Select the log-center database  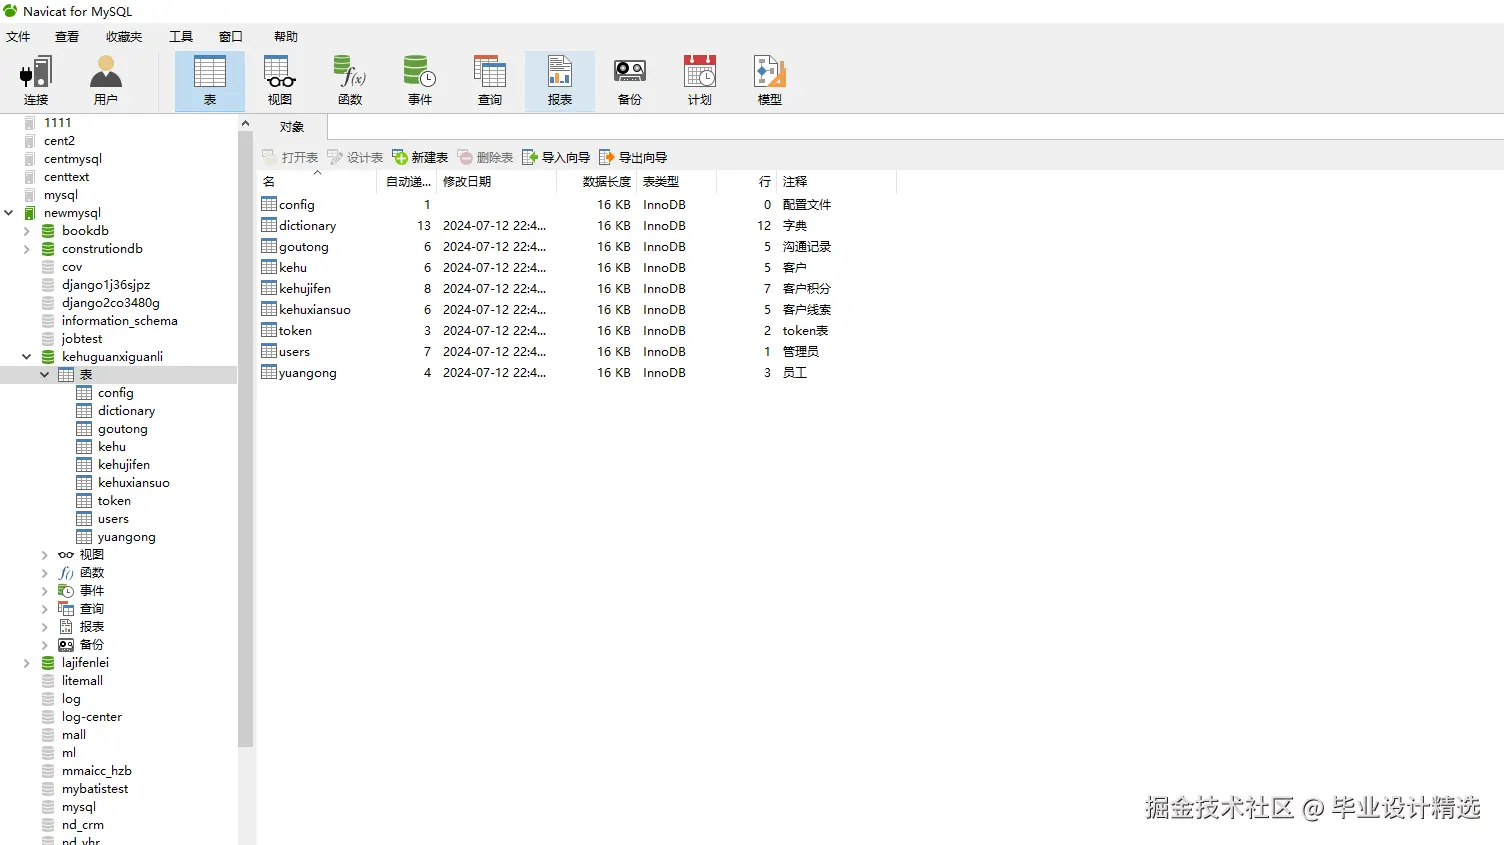pos(91,717)
